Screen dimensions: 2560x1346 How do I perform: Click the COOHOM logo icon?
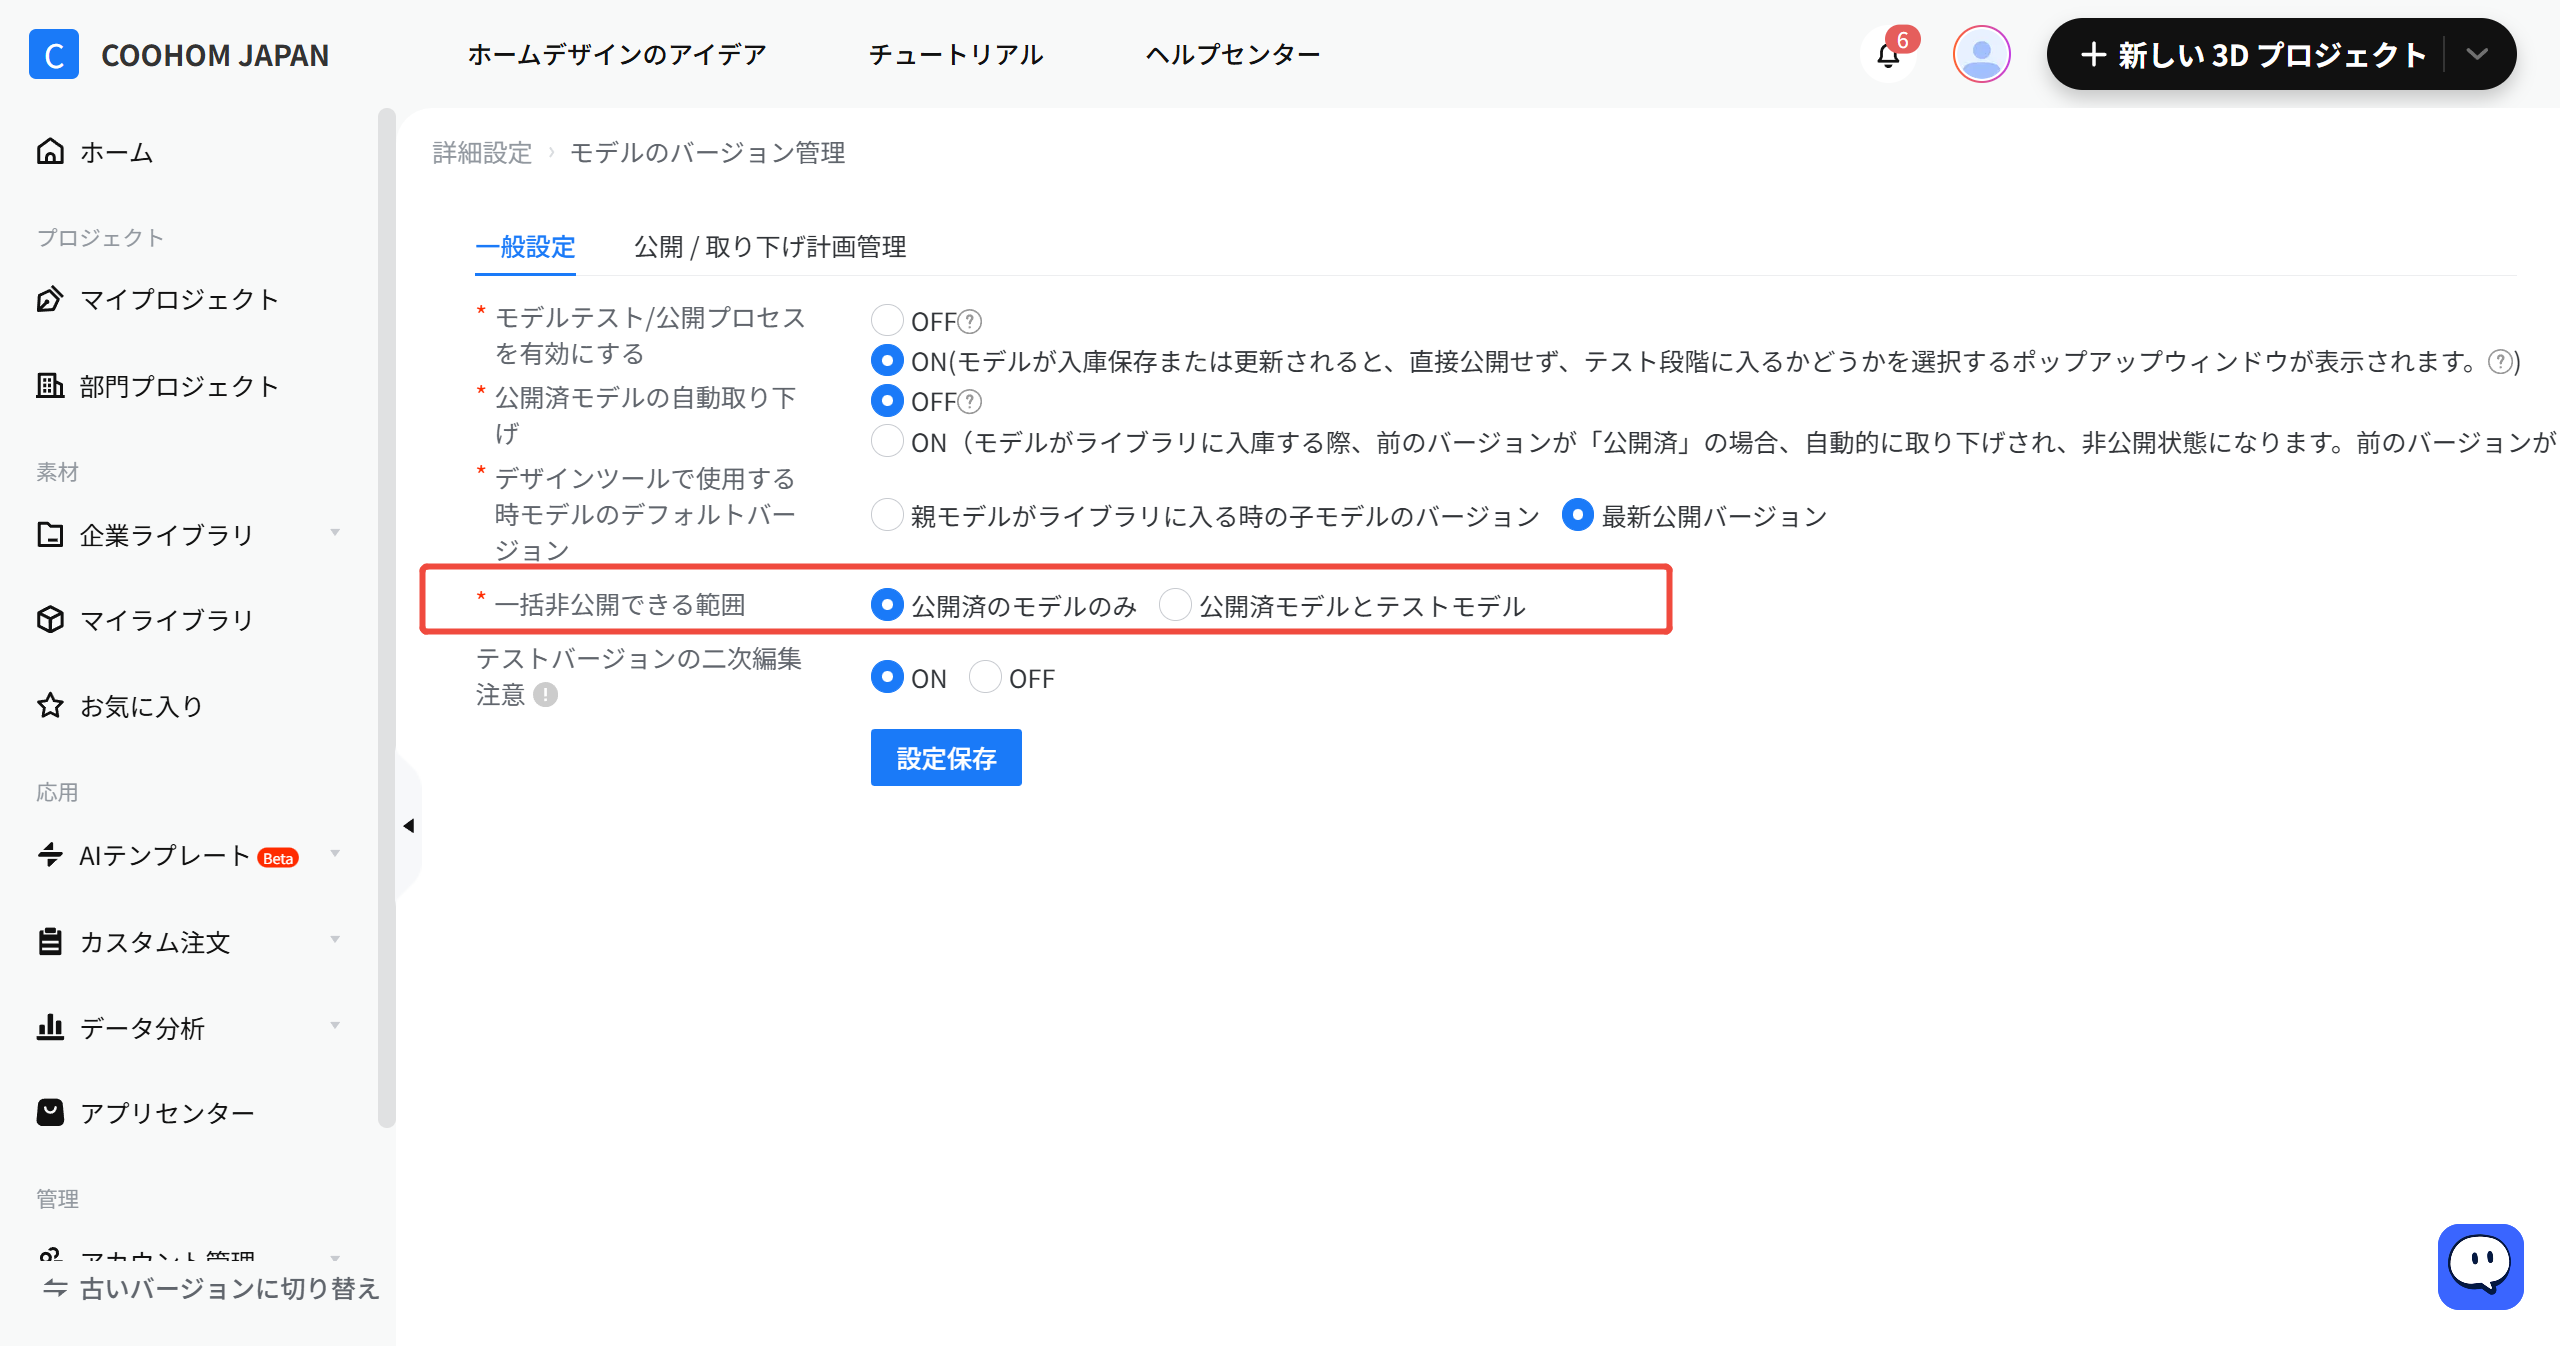click(x=54, y=54)
